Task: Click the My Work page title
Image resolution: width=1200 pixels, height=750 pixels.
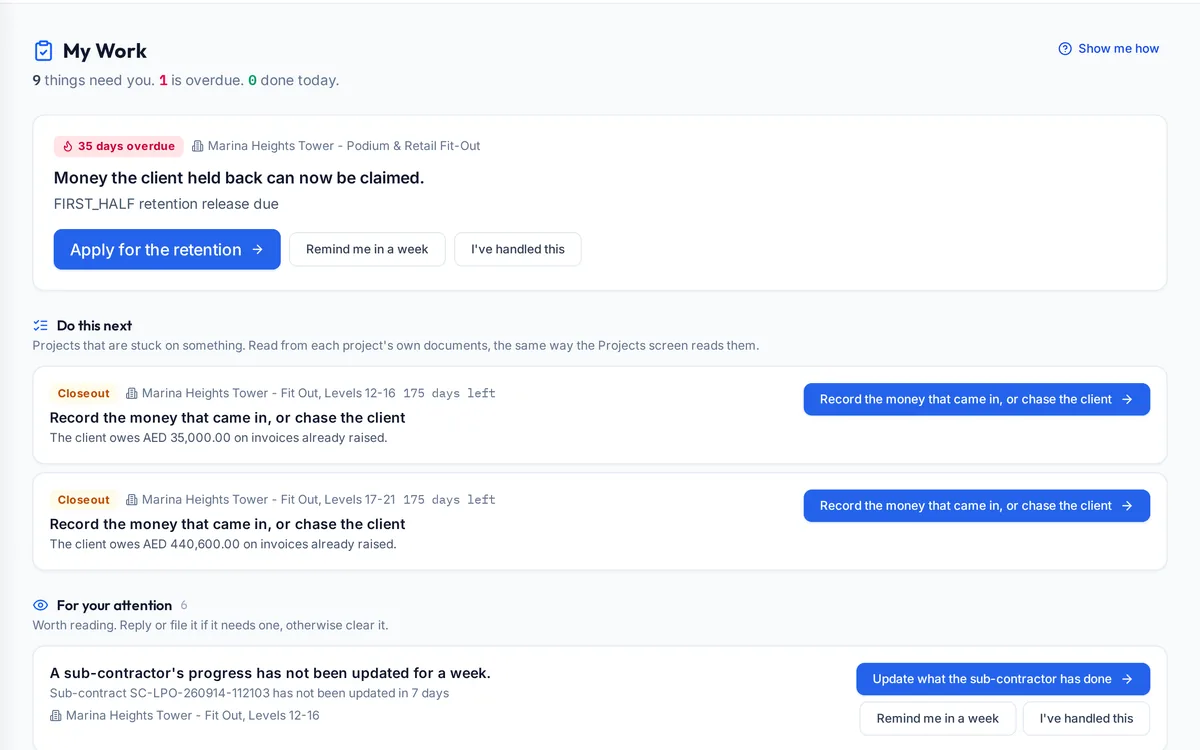Action: (105, 51)
